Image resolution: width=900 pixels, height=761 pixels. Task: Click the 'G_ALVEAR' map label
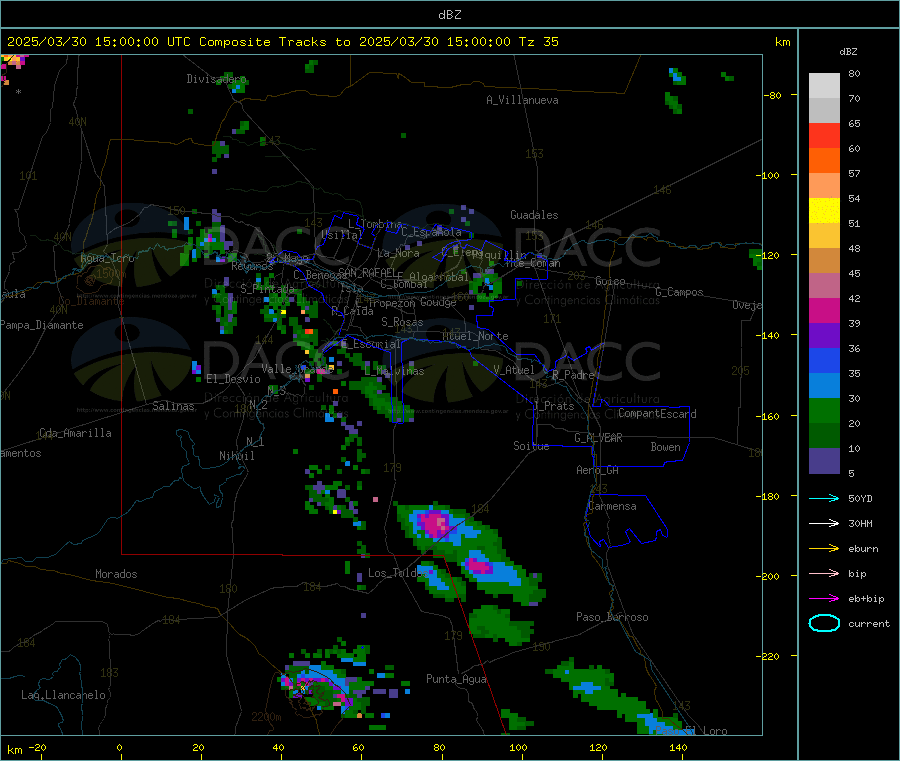point(598,437)
